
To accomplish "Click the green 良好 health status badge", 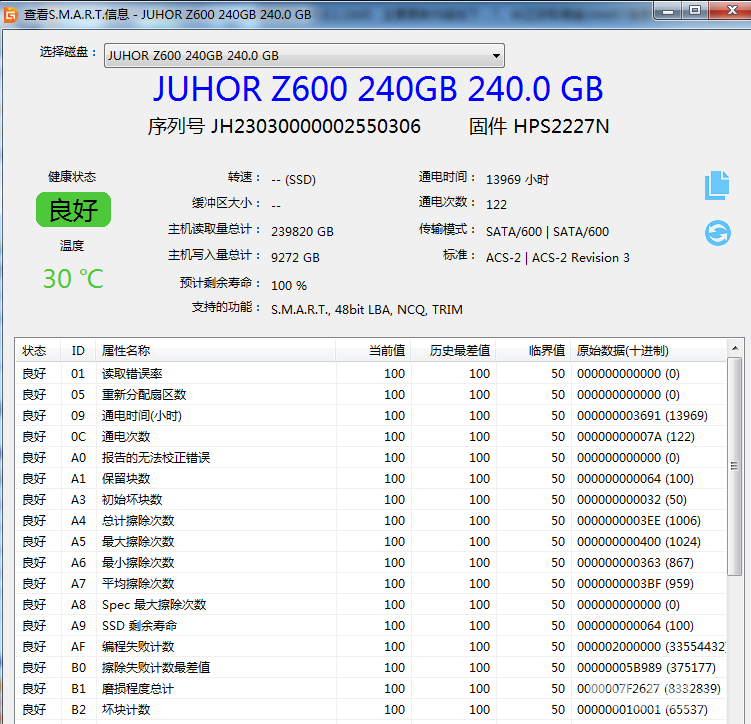I will tap(72, 210).
